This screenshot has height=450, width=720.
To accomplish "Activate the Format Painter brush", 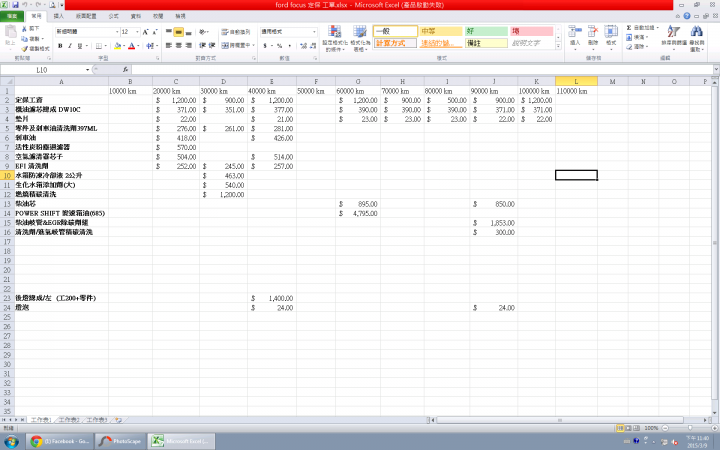I will 35,48.
